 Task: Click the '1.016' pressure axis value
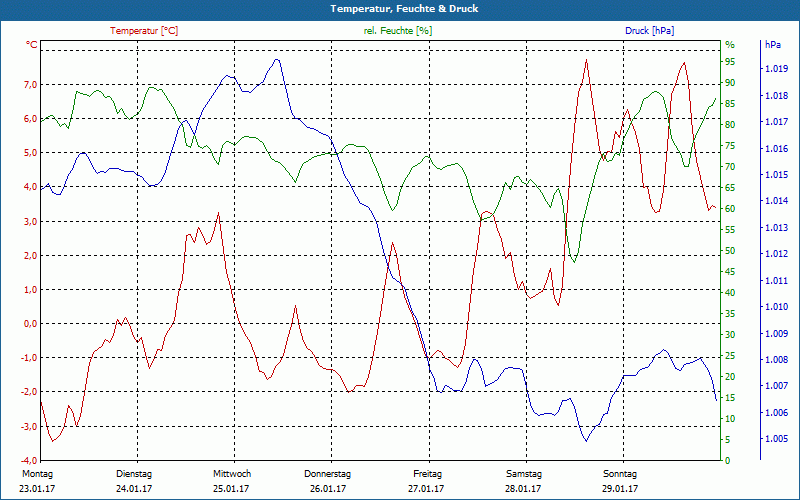coord(777,148)
